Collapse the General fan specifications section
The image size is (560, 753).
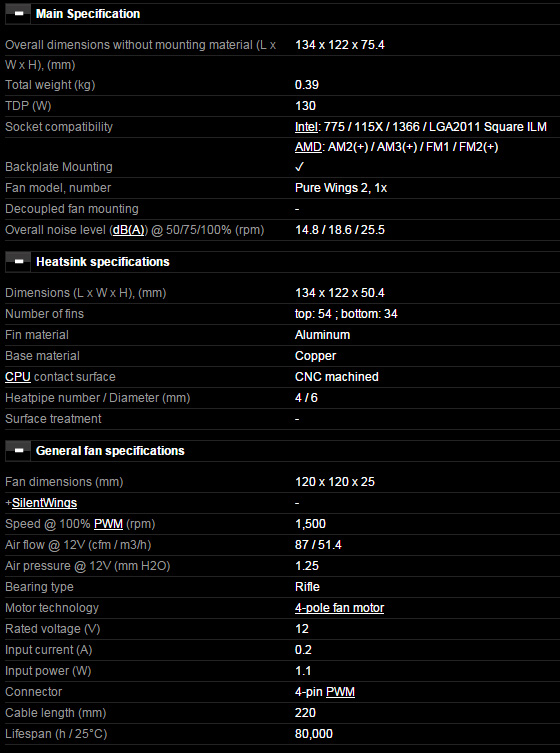(18, 450)
